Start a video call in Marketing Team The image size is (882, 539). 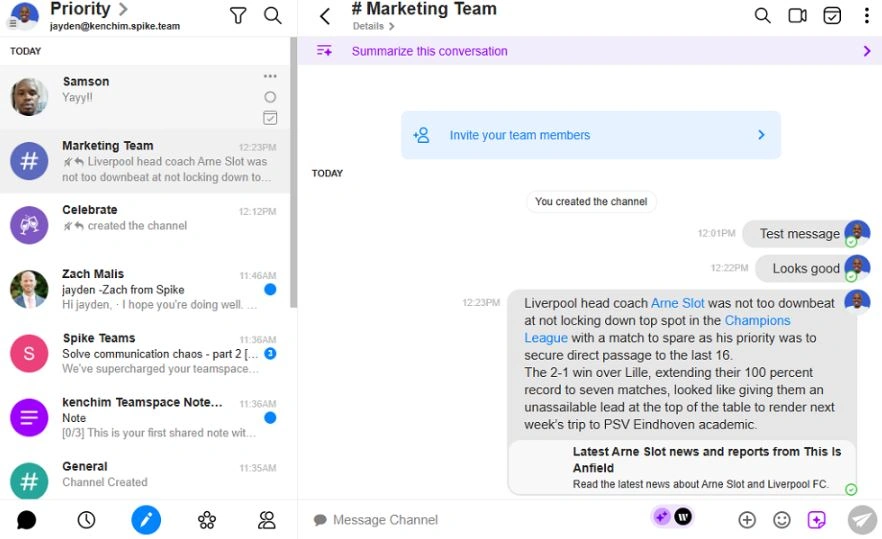coord(797,15)
